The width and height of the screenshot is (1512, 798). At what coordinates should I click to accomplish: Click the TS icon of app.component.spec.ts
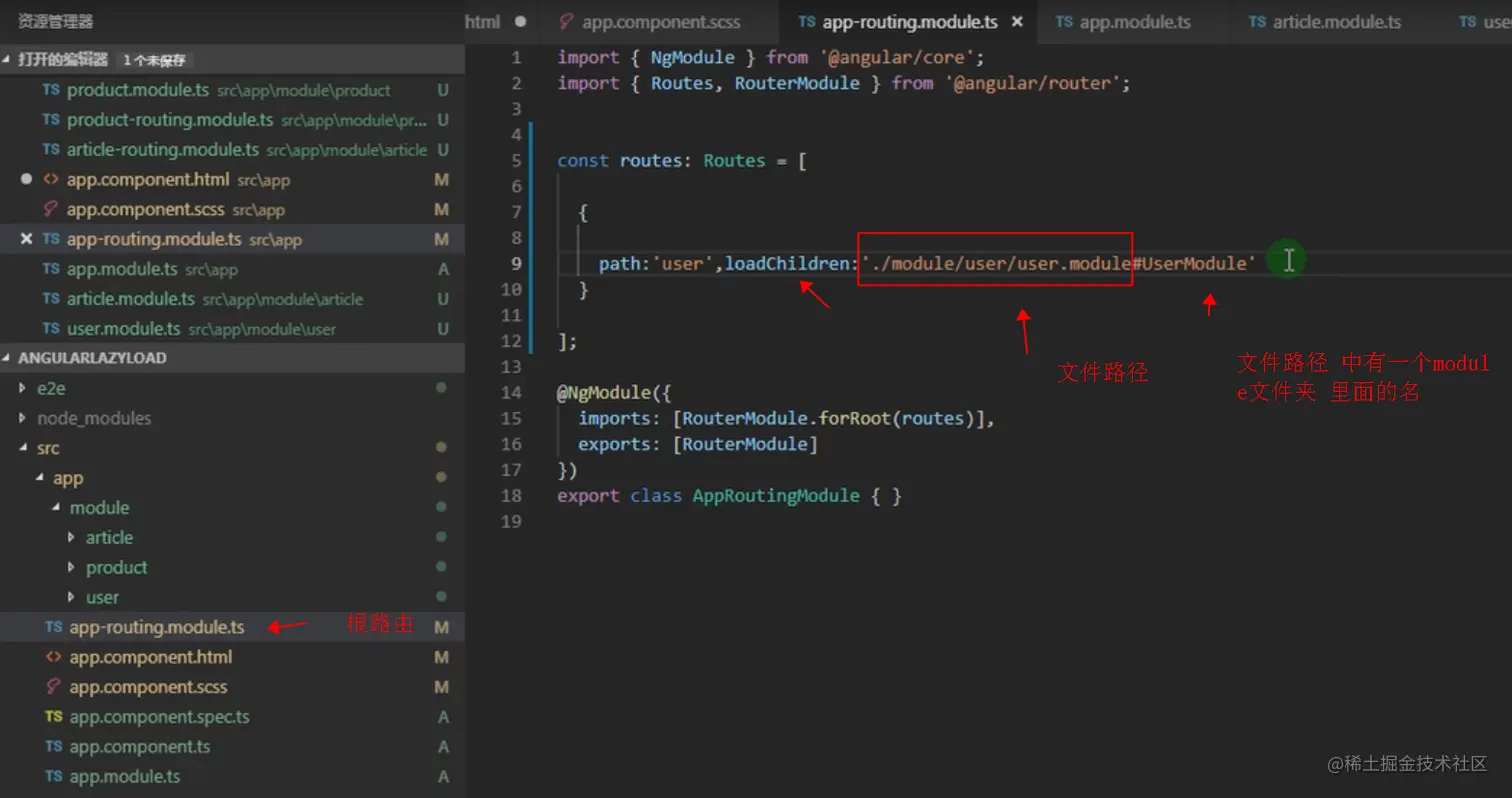coord(54,717)
